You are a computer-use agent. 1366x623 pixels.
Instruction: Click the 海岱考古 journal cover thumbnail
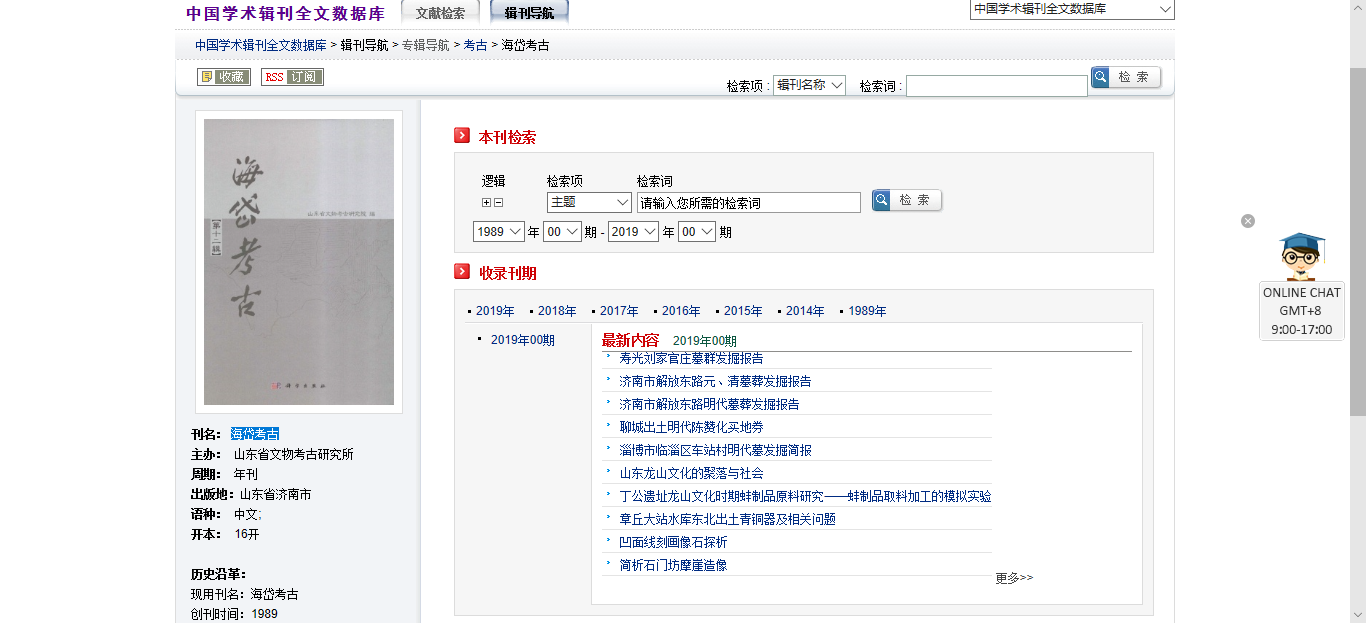[299, 262]
